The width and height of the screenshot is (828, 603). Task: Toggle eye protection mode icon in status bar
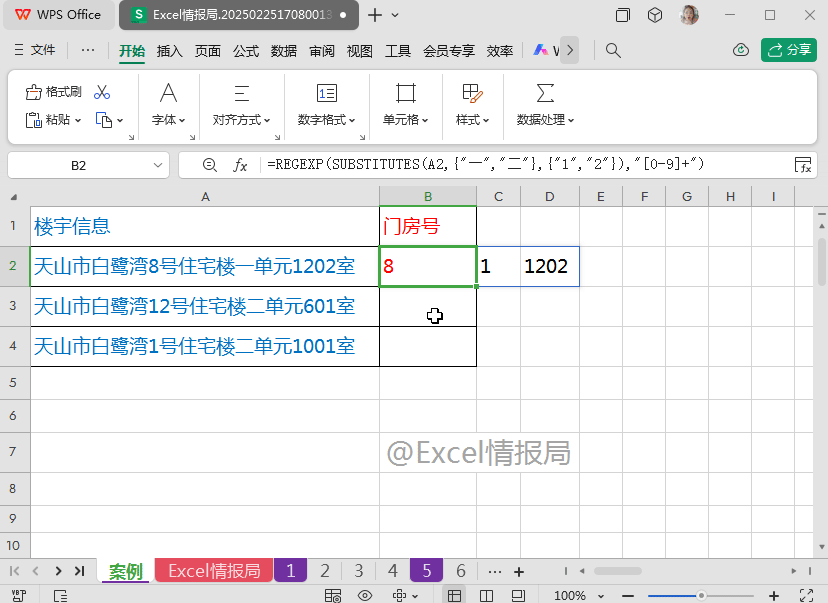[365, 596]
